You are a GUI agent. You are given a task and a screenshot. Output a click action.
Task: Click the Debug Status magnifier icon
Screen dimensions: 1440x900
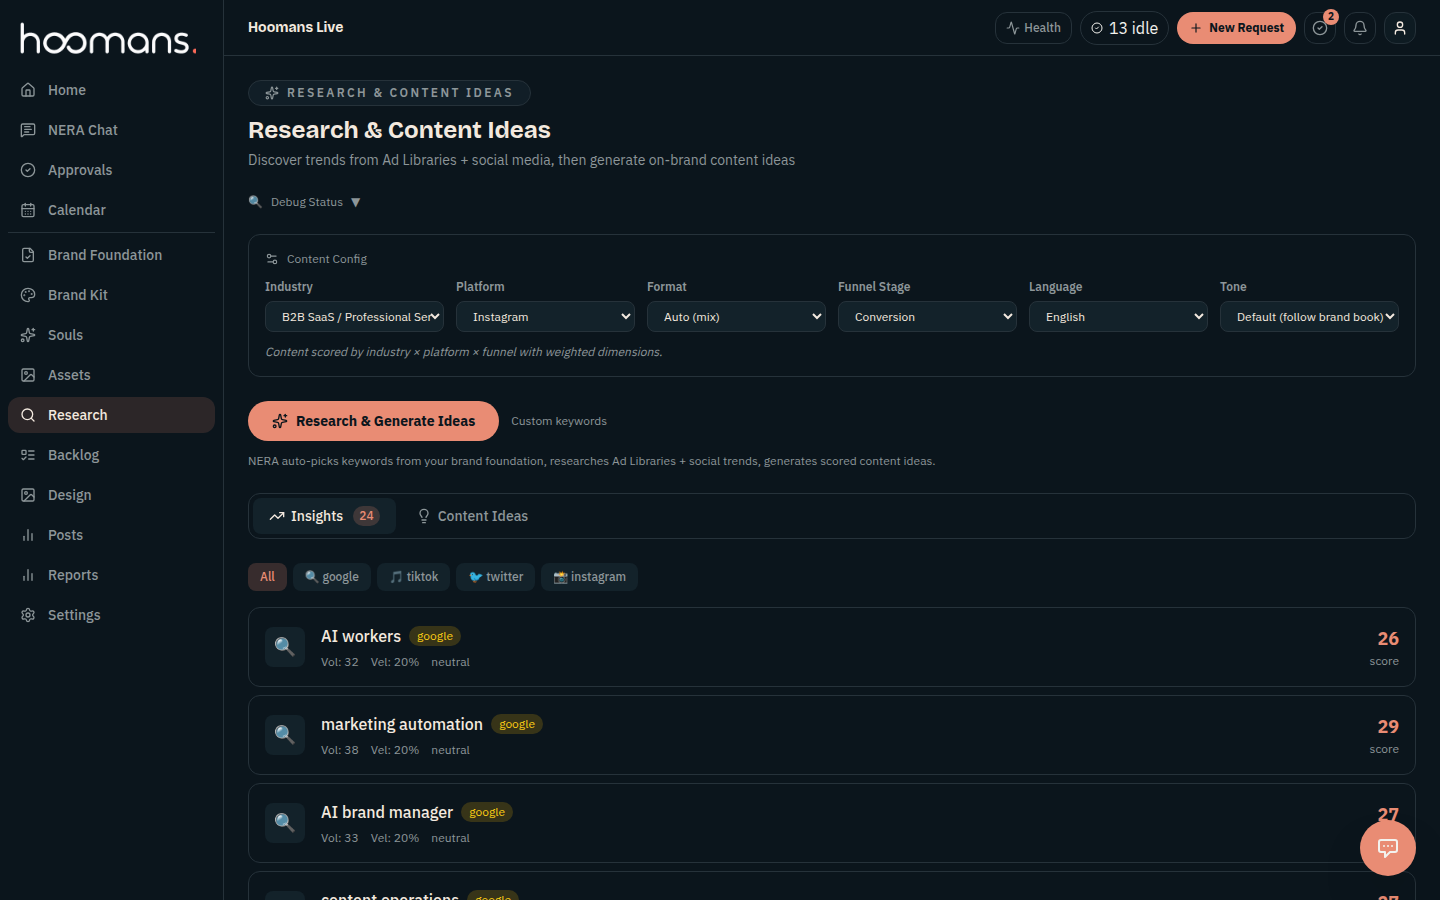coord(255,202)
